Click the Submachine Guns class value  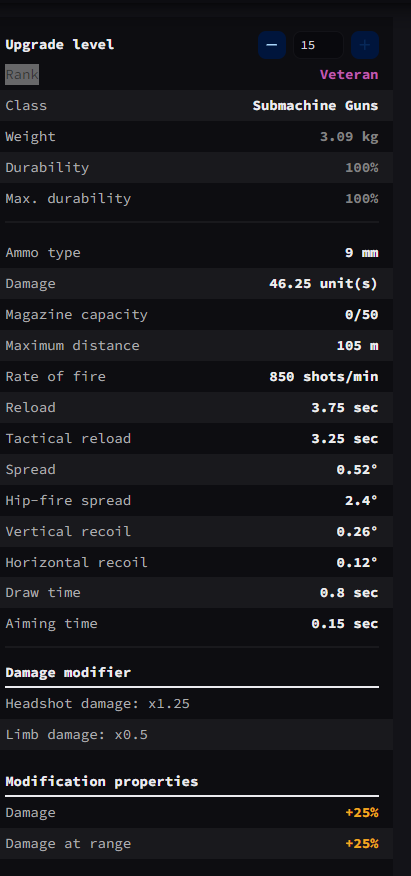[x=316, y=106]
